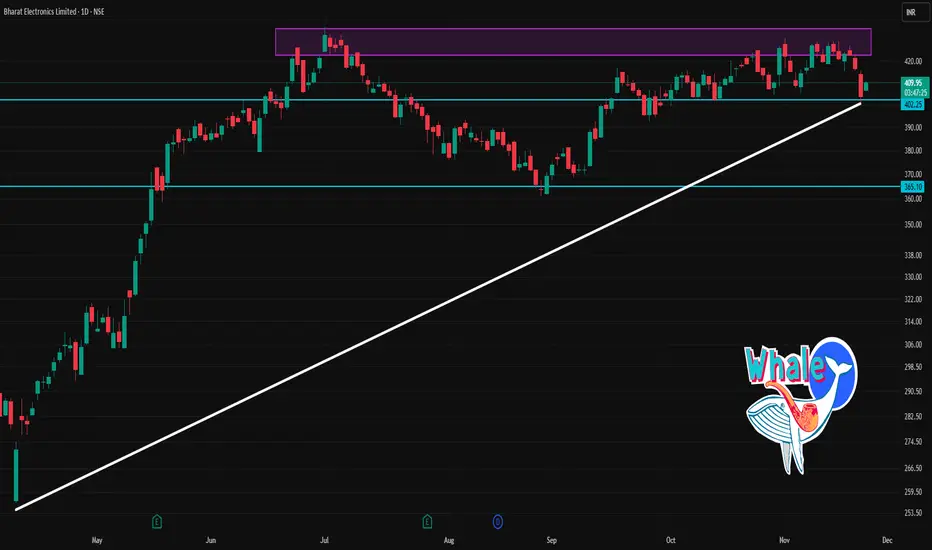
Task: Click the 380.00 price axis label
Action: (913, 150)
